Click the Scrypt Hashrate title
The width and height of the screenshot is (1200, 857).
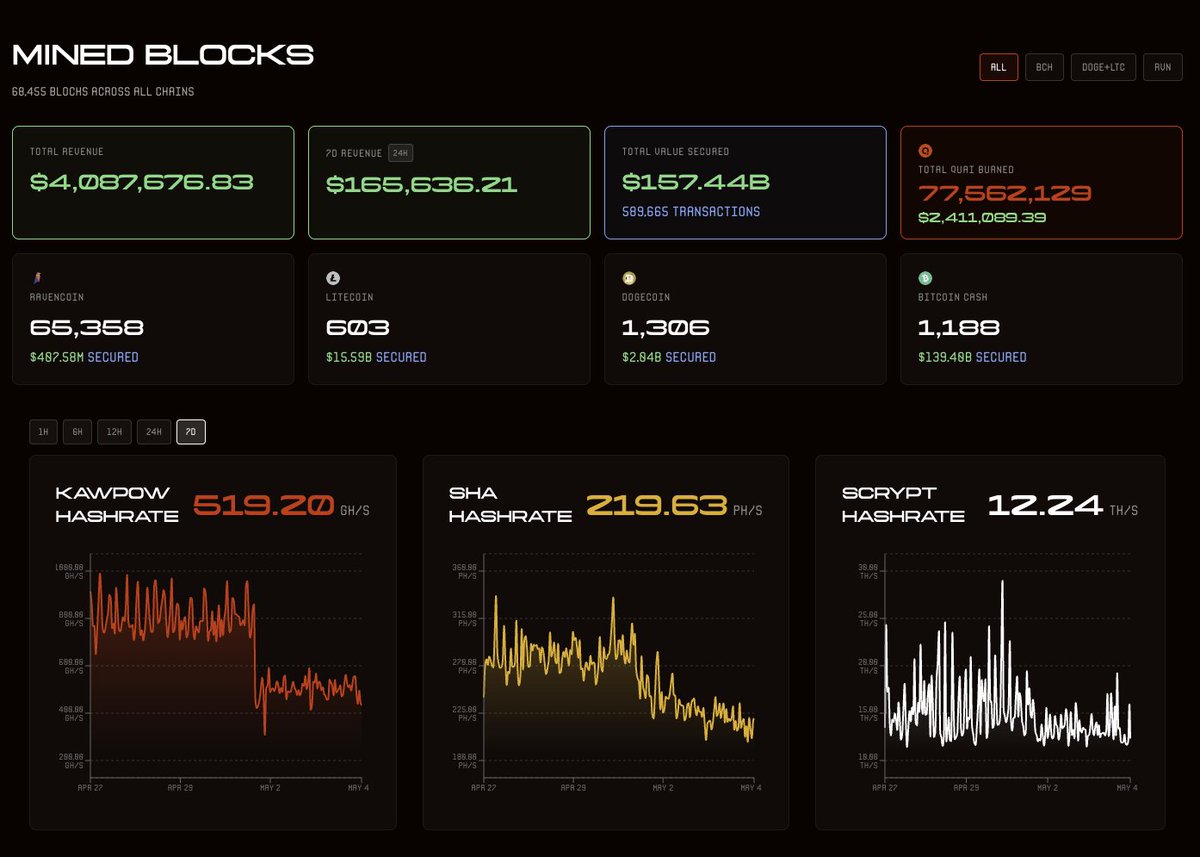(x=903, y=505)
